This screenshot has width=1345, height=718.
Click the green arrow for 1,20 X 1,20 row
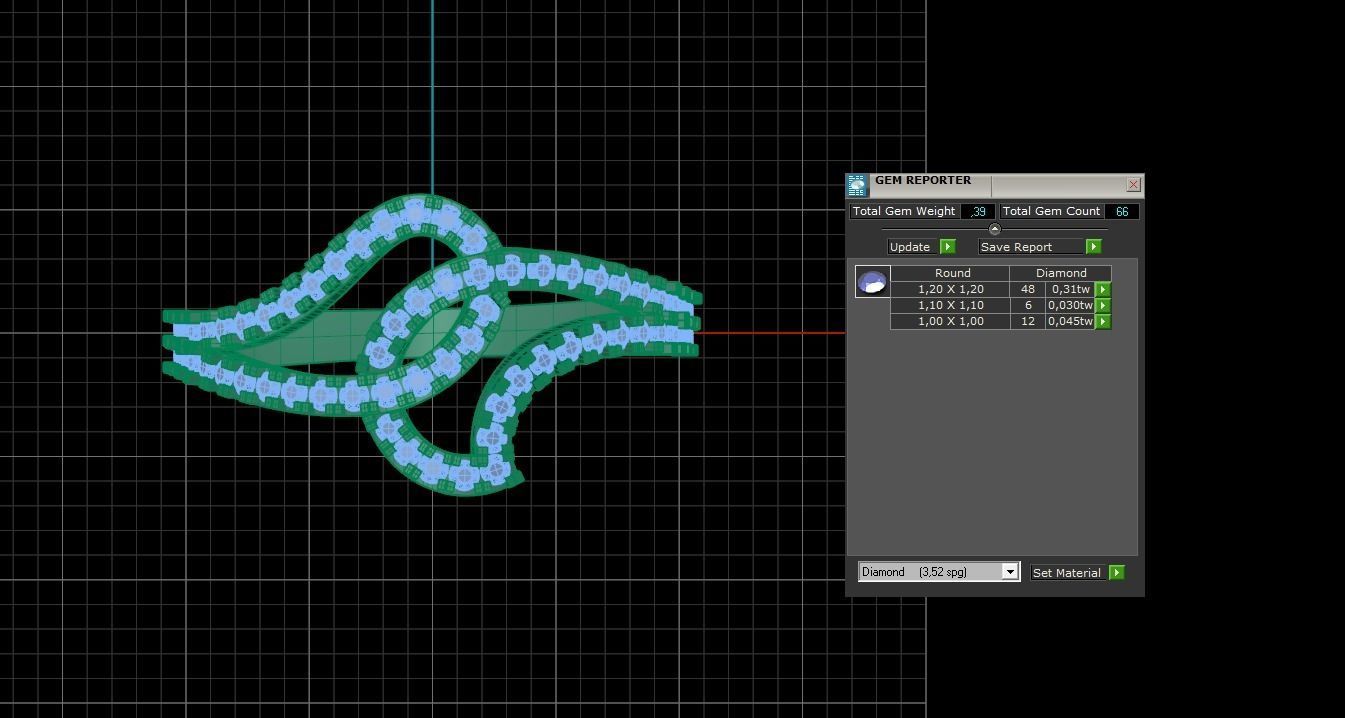click(x=1103, y=289)
